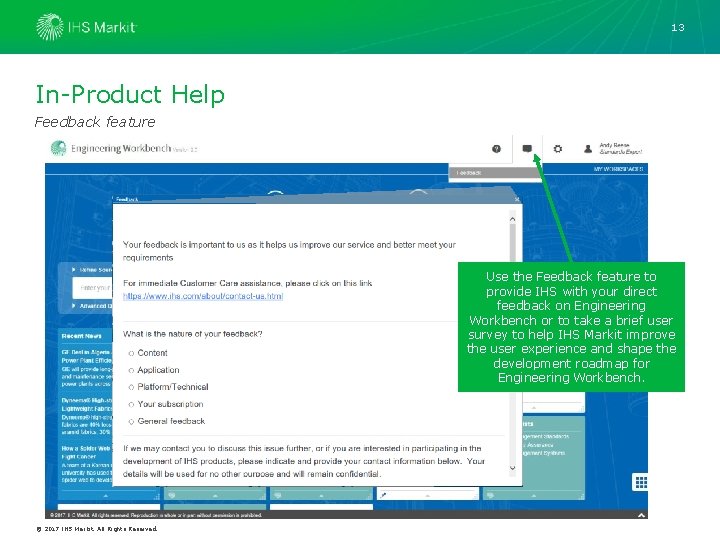Open the settings gear icon
Image resolution: width=720 pixels, height=540 pixels.
point(557,149)
